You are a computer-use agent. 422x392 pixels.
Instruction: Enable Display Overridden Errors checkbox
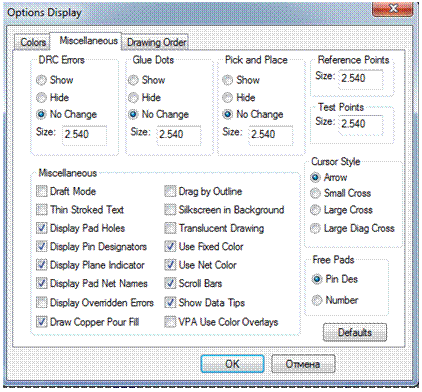pyautogui.click(x=42, y=302)
